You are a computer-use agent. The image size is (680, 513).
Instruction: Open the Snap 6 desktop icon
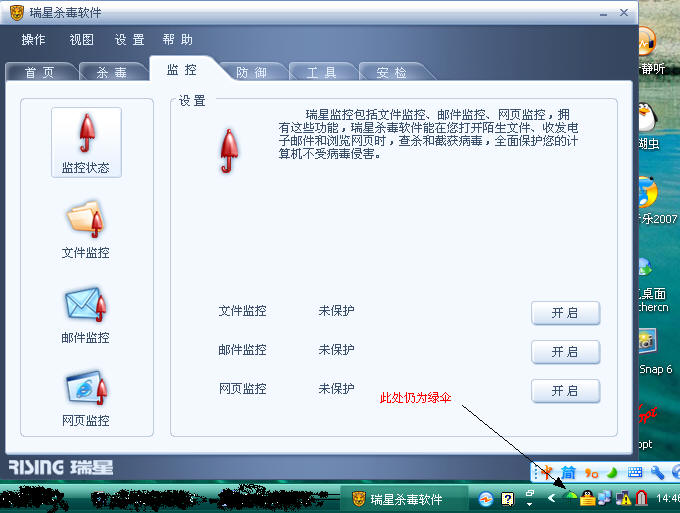[648, 341]
